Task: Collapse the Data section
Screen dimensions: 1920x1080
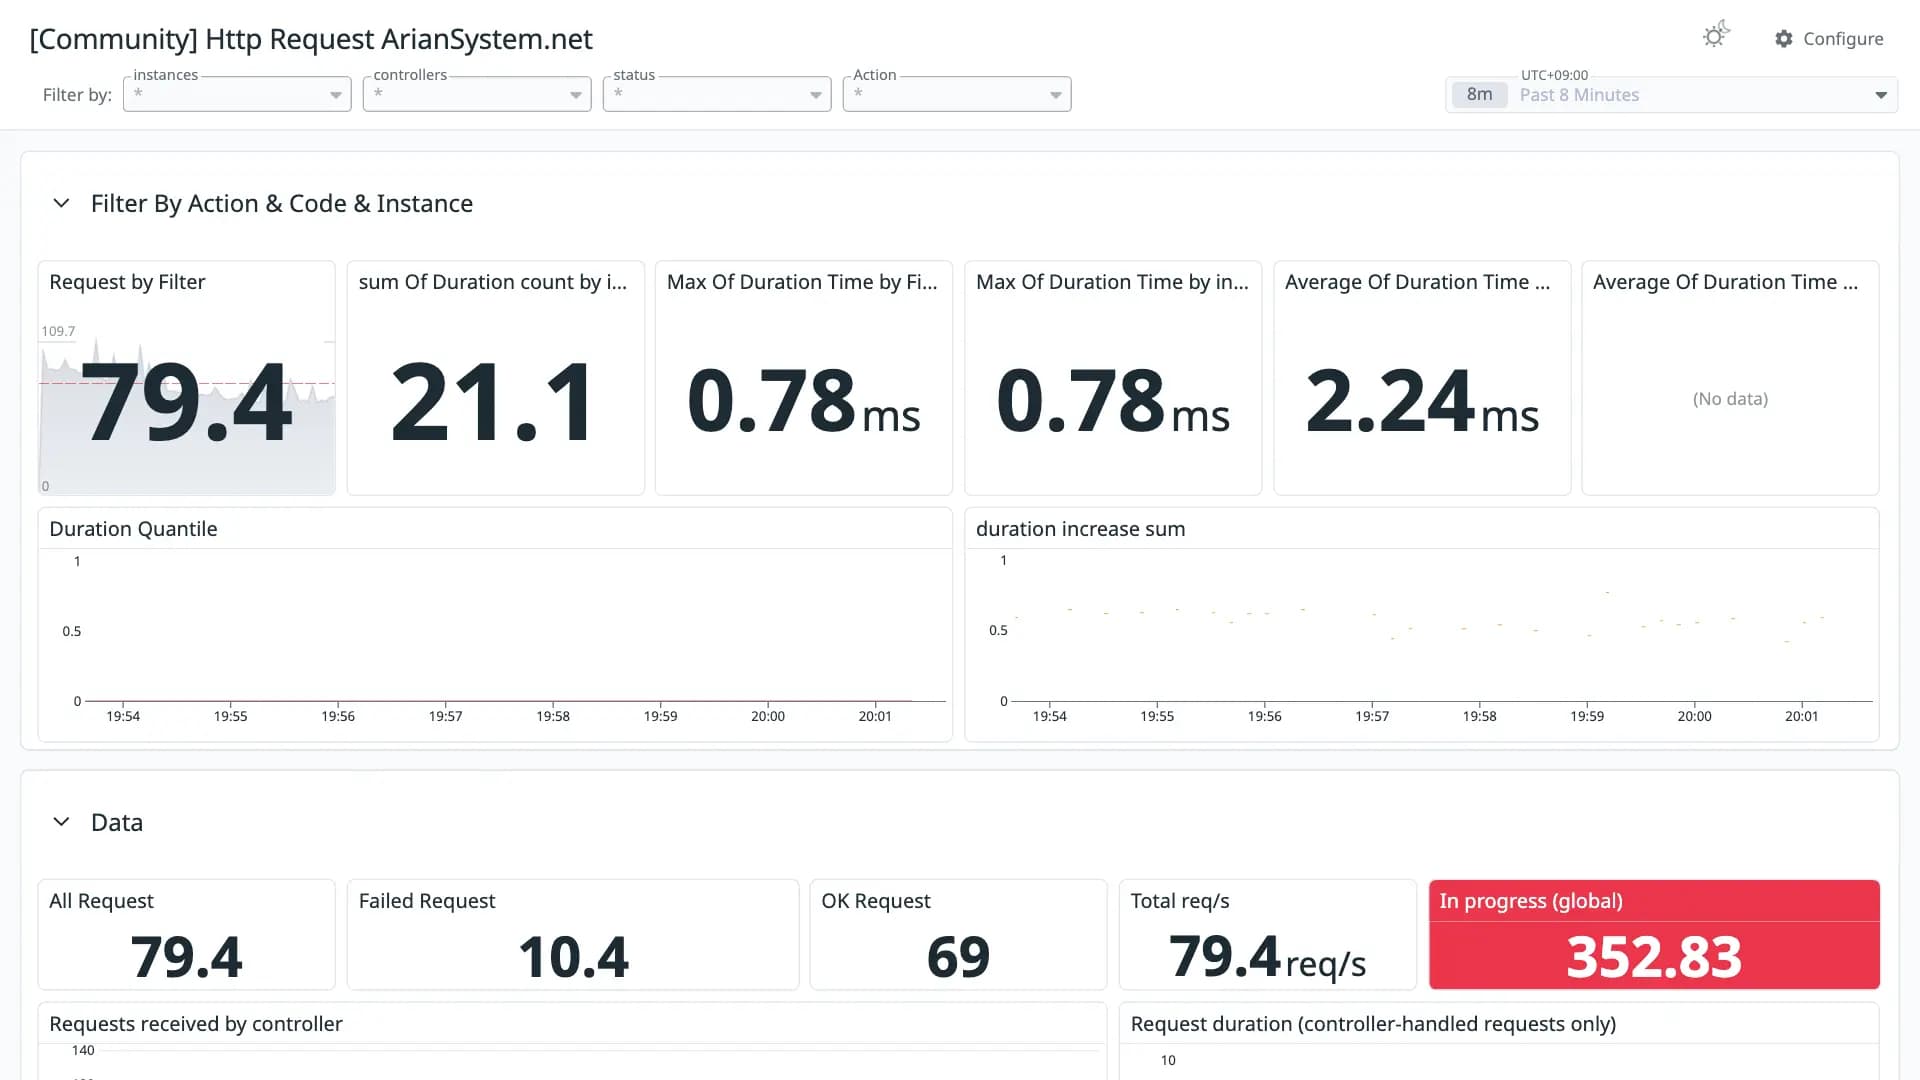Action: coord(61,822)
